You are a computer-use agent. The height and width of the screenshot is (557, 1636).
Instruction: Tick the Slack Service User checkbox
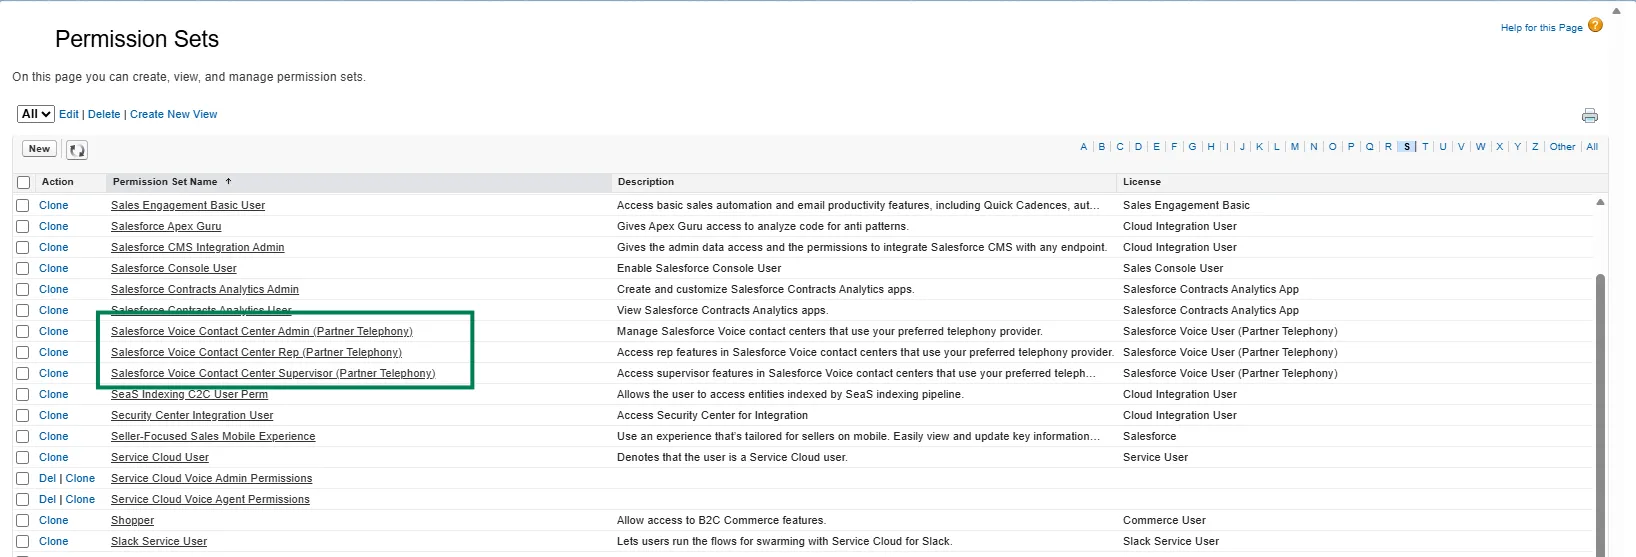23,541
